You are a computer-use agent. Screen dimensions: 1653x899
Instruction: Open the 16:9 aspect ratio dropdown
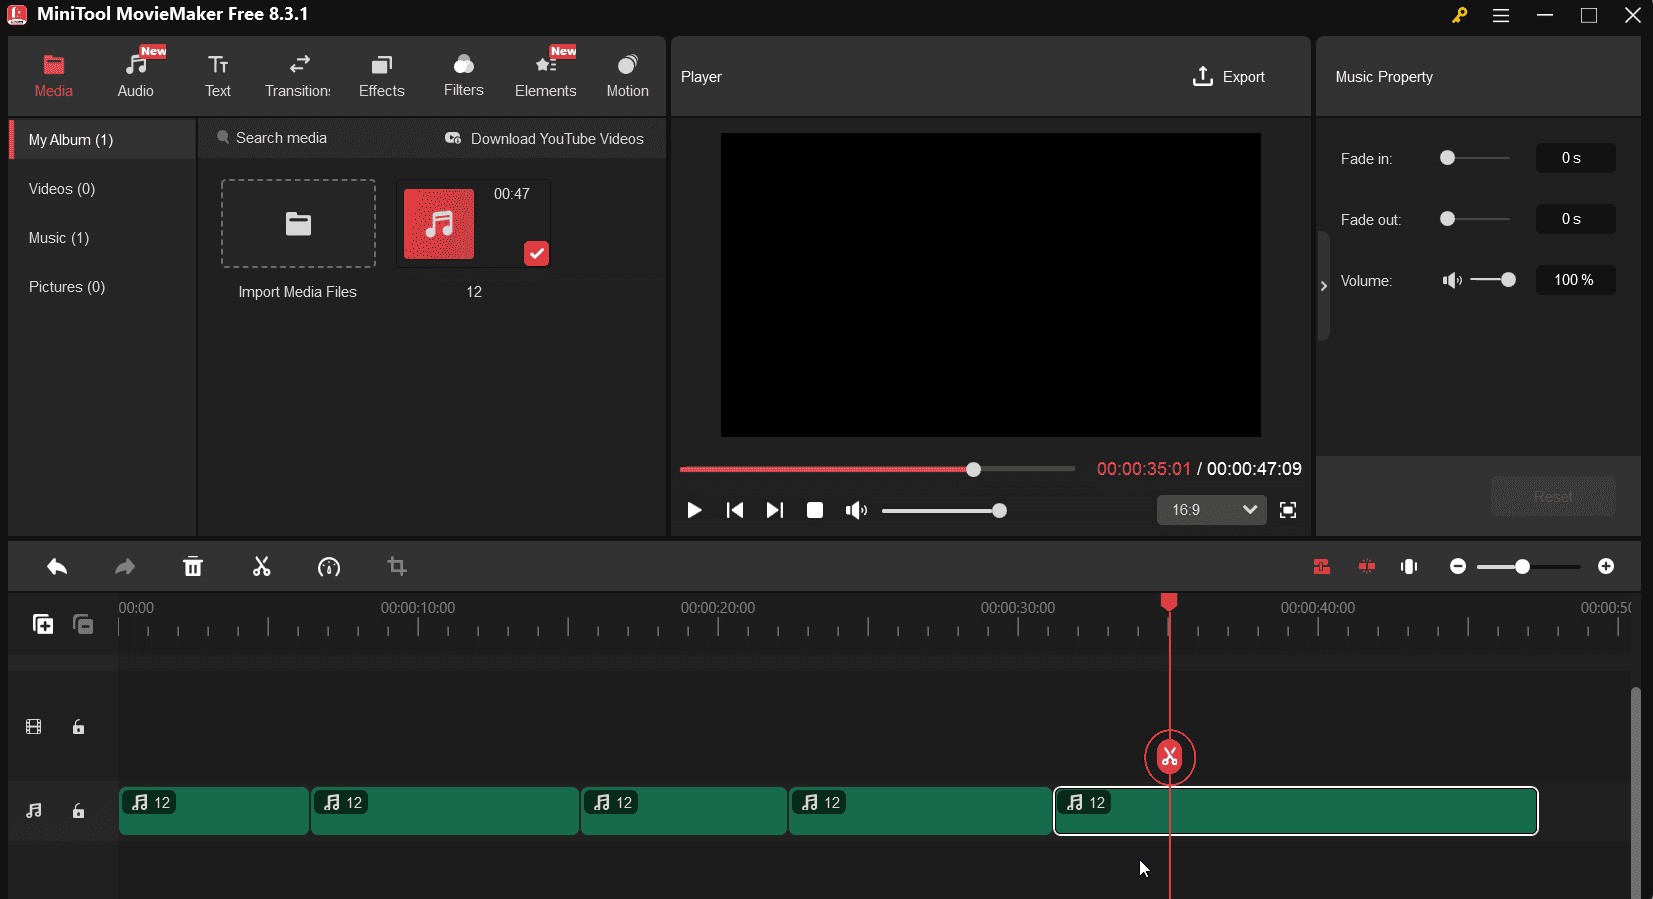(x=1212, y=510)
